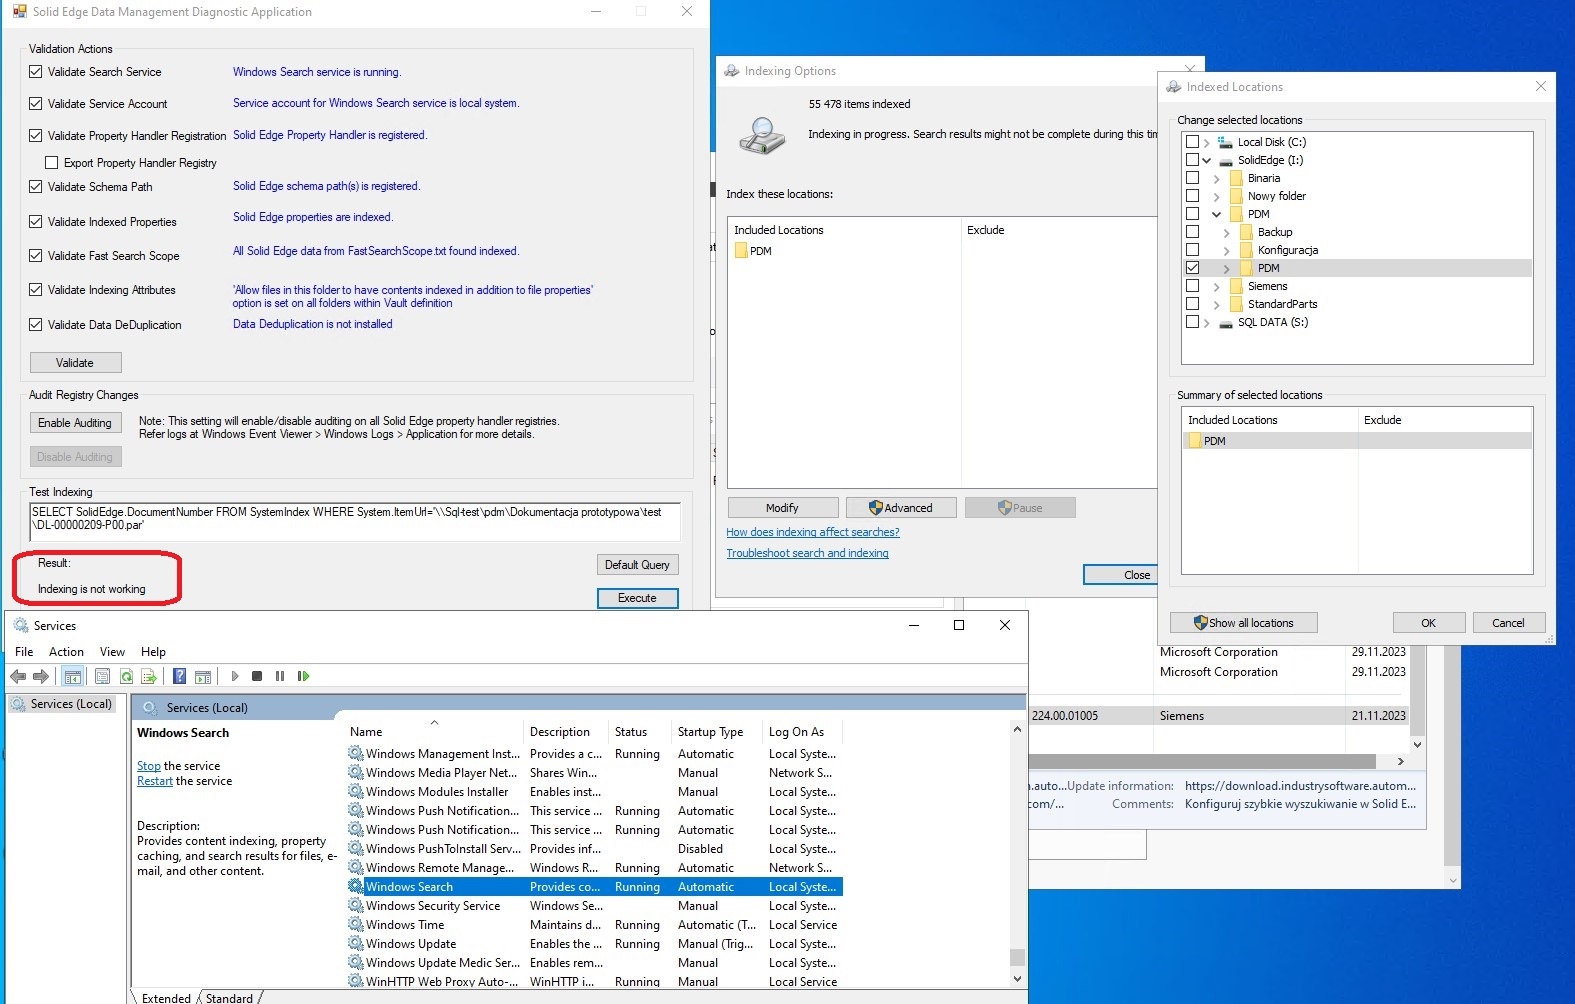
Task: Click the Validate button
Action: [75, 363]
